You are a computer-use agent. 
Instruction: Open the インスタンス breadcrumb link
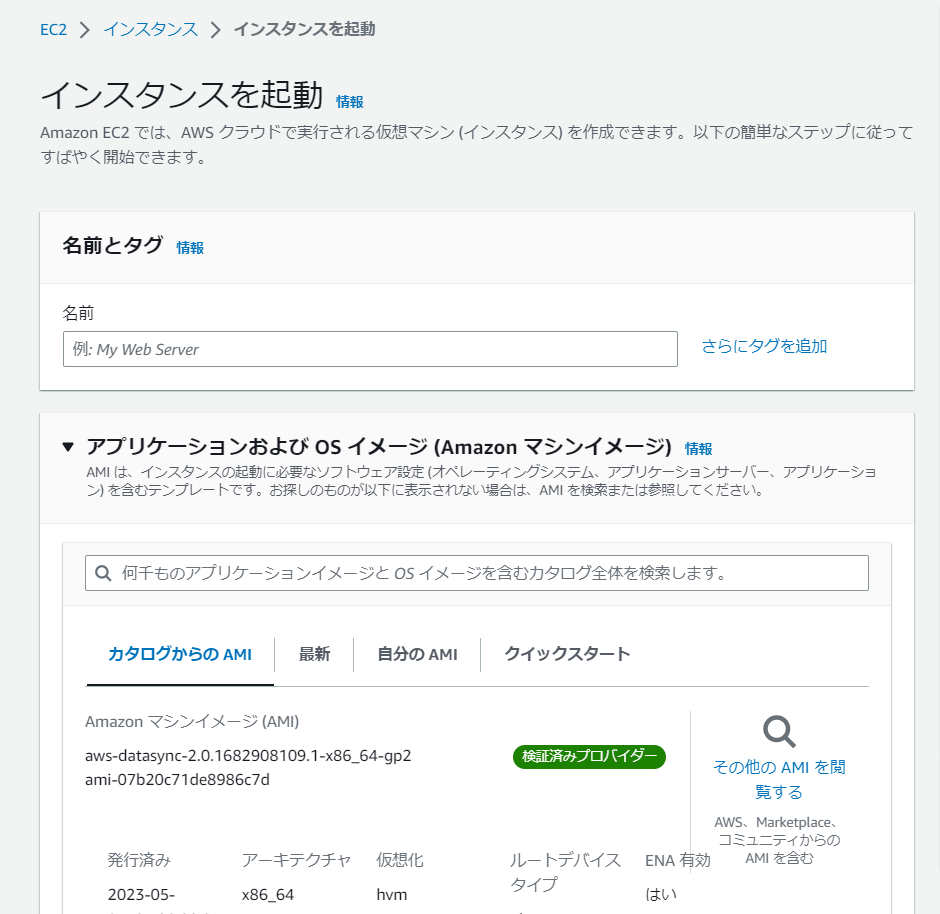[150, 29]
